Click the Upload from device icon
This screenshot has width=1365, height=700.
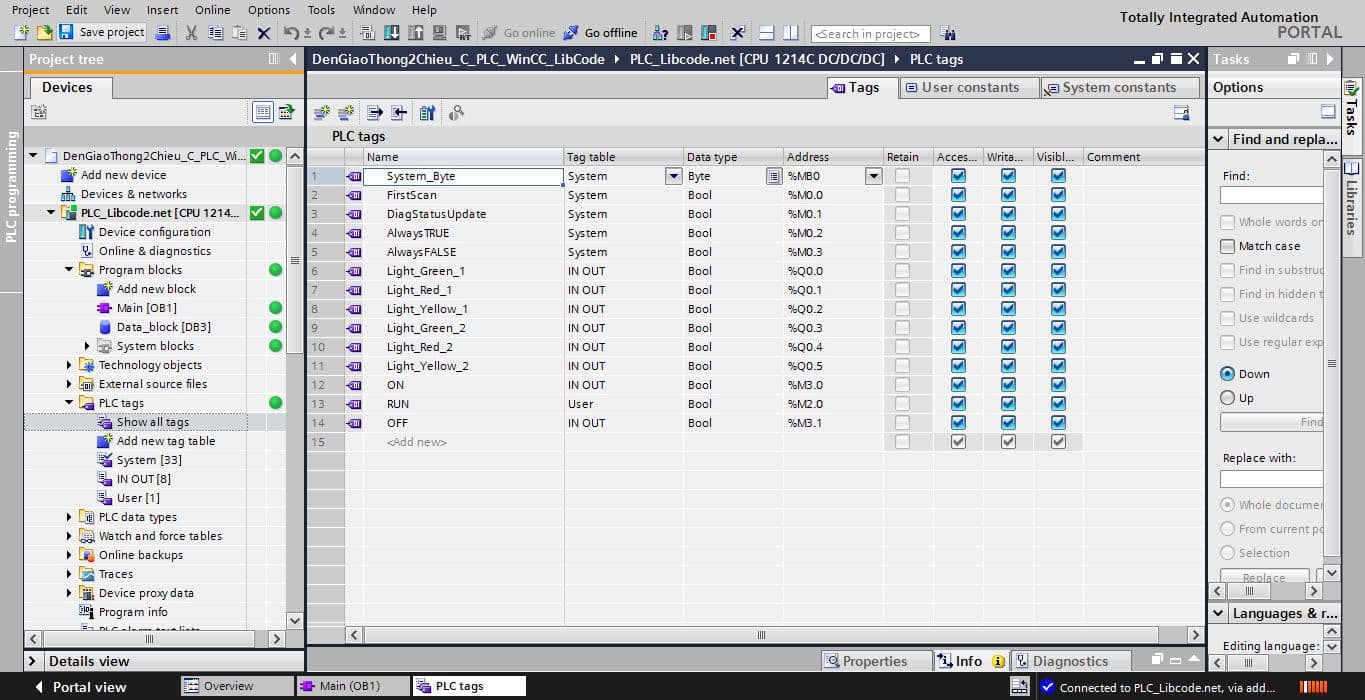click(x=415, y=33)
